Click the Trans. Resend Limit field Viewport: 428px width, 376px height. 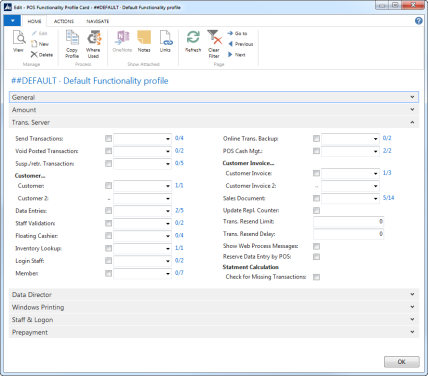click(348, 222)
